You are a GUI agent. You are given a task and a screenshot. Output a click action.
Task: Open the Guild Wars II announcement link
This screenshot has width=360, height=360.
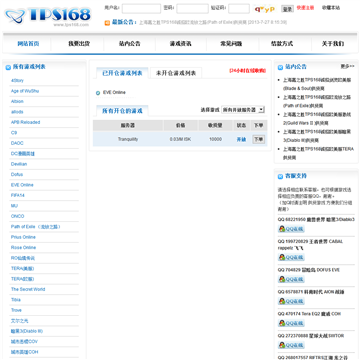[x=317, y=119]
